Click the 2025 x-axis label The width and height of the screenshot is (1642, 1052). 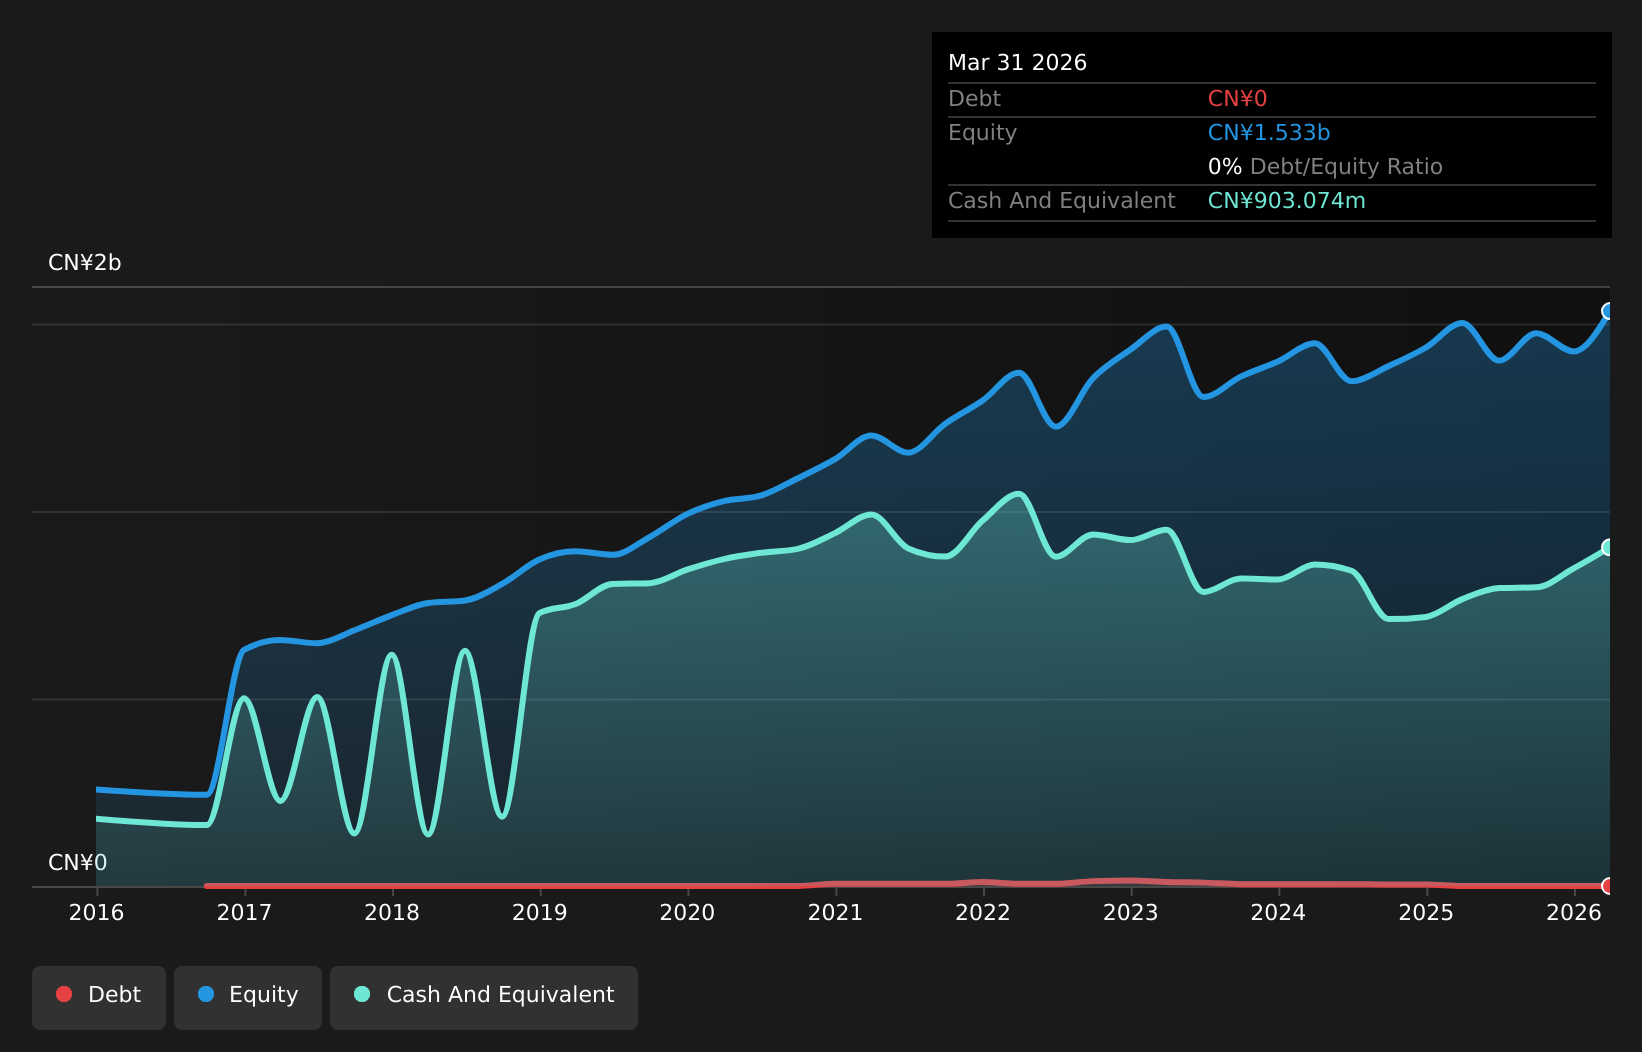pyautogui.click(x=1426, y=913)
